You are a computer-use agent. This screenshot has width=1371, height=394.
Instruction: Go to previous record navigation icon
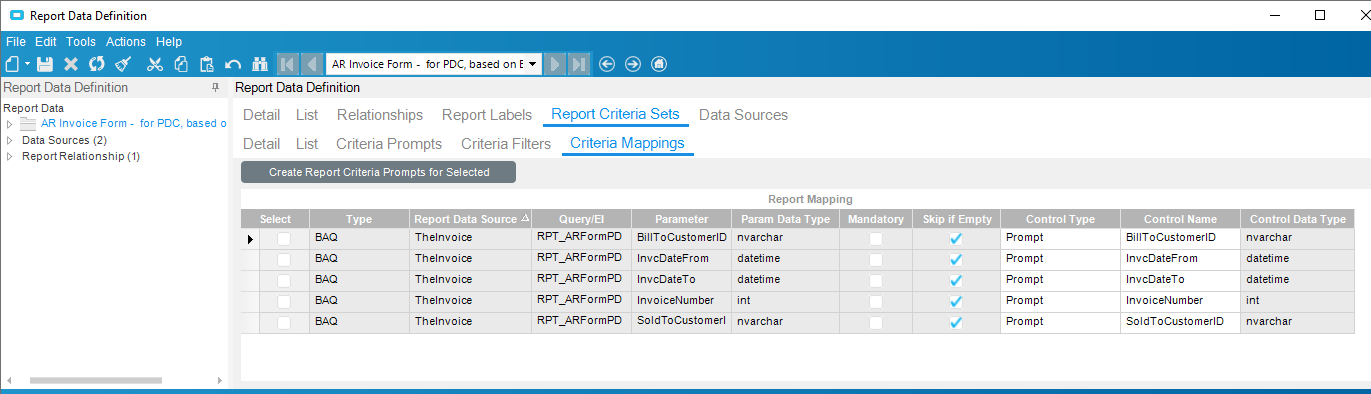311,64
